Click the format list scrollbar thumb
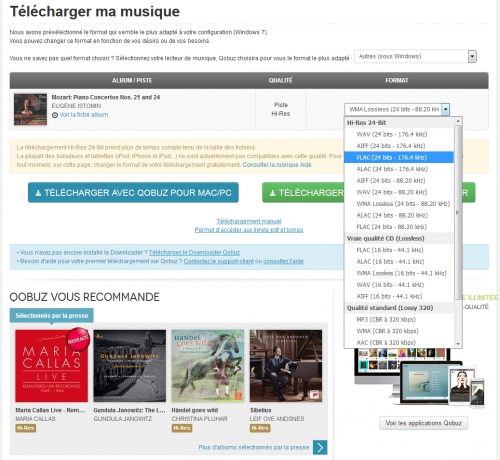Image resolution: width=500 pixels, height=460 pixels. [458, 212]
